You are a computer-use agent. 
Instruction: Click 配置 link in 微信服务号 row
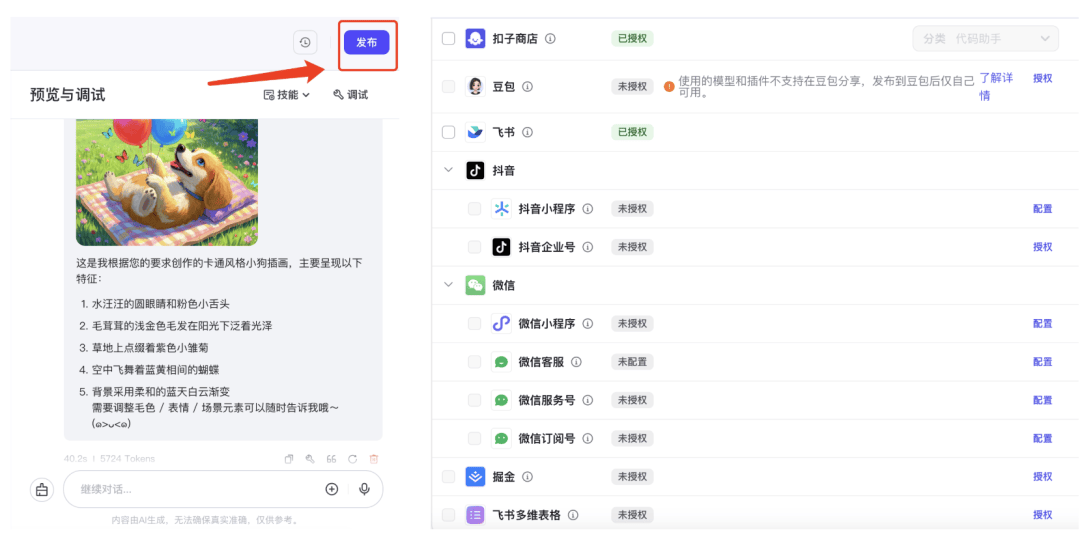click(1042, 400)
